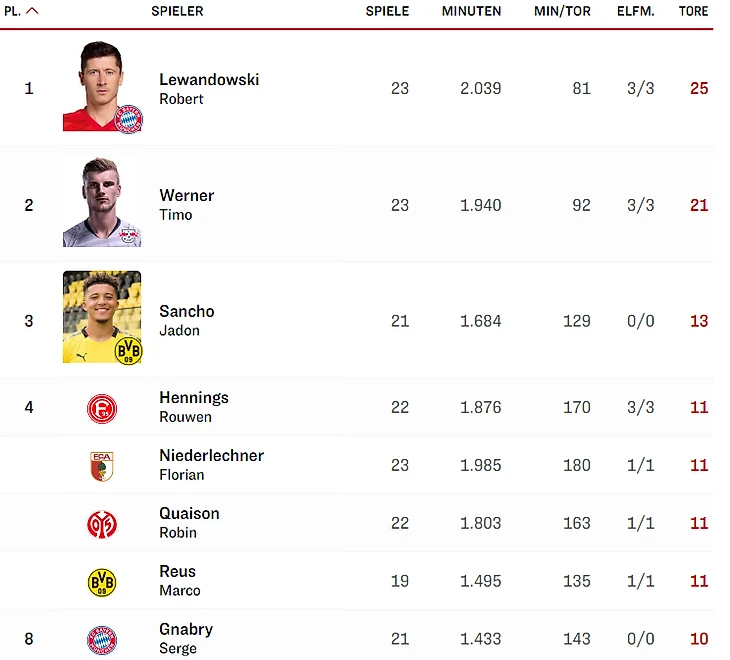Click the RB Leipzig badge on Werner's photo
Screen dimensions: 730x660
point(129,235)
